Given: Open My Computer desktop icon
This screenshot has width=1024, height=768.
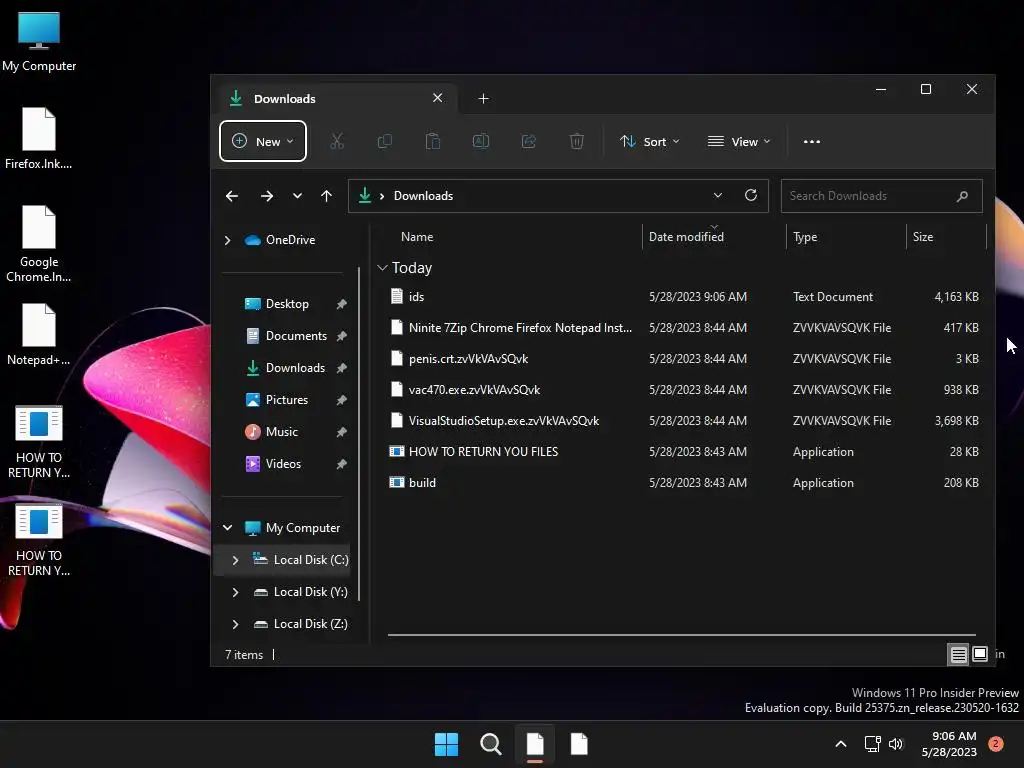Looking at the screenshot, I should (39, 40).
